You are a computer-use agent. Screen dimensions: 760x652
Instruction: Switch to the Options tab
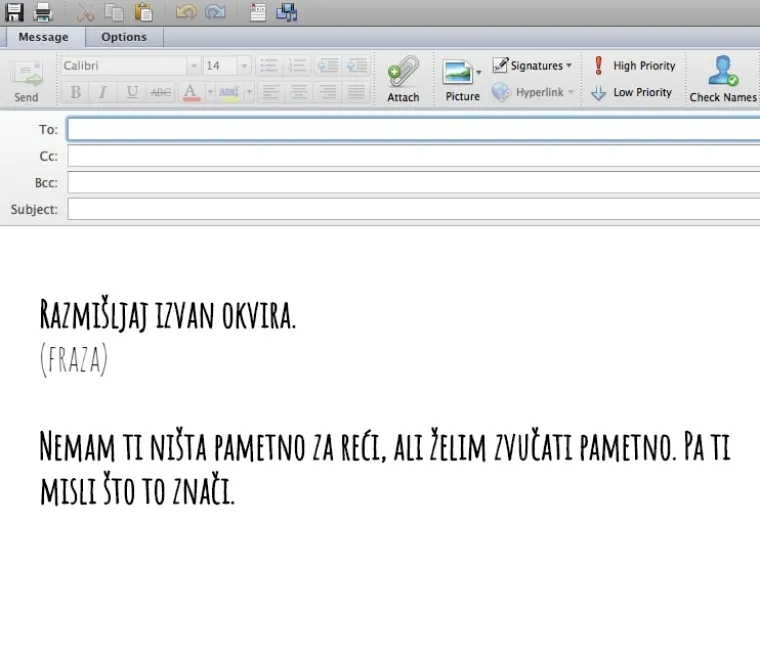124,37
